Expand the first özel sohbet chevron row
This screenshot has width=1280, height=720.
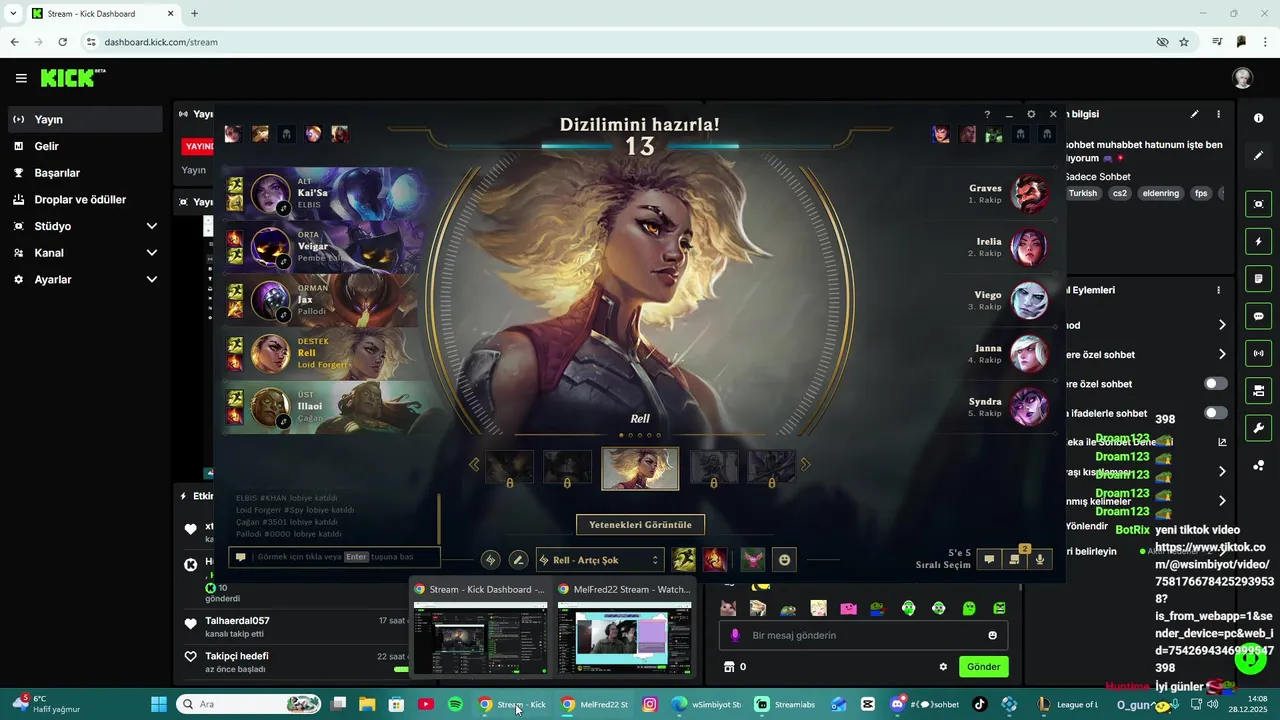pyautogui.click(x=1222, y=354)
